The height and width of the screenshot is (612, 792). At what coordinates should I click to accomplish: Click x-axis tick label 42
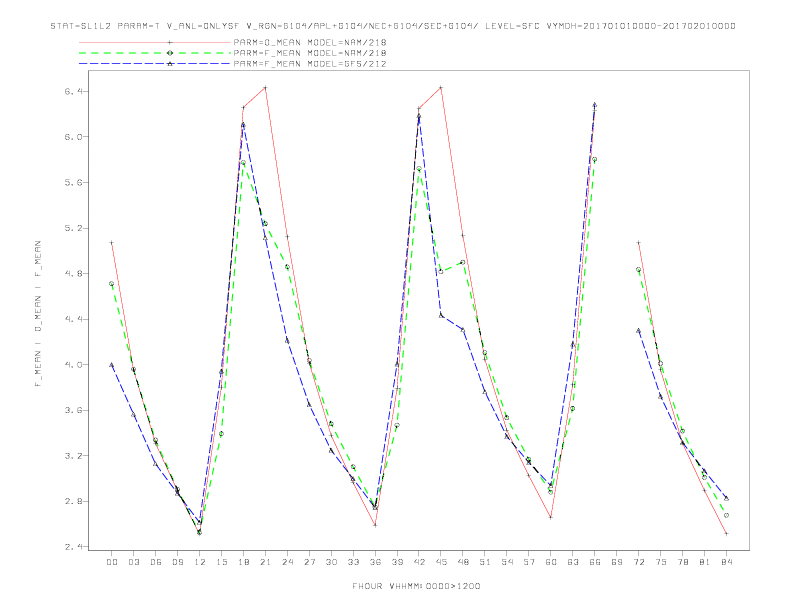coord(419,562)
